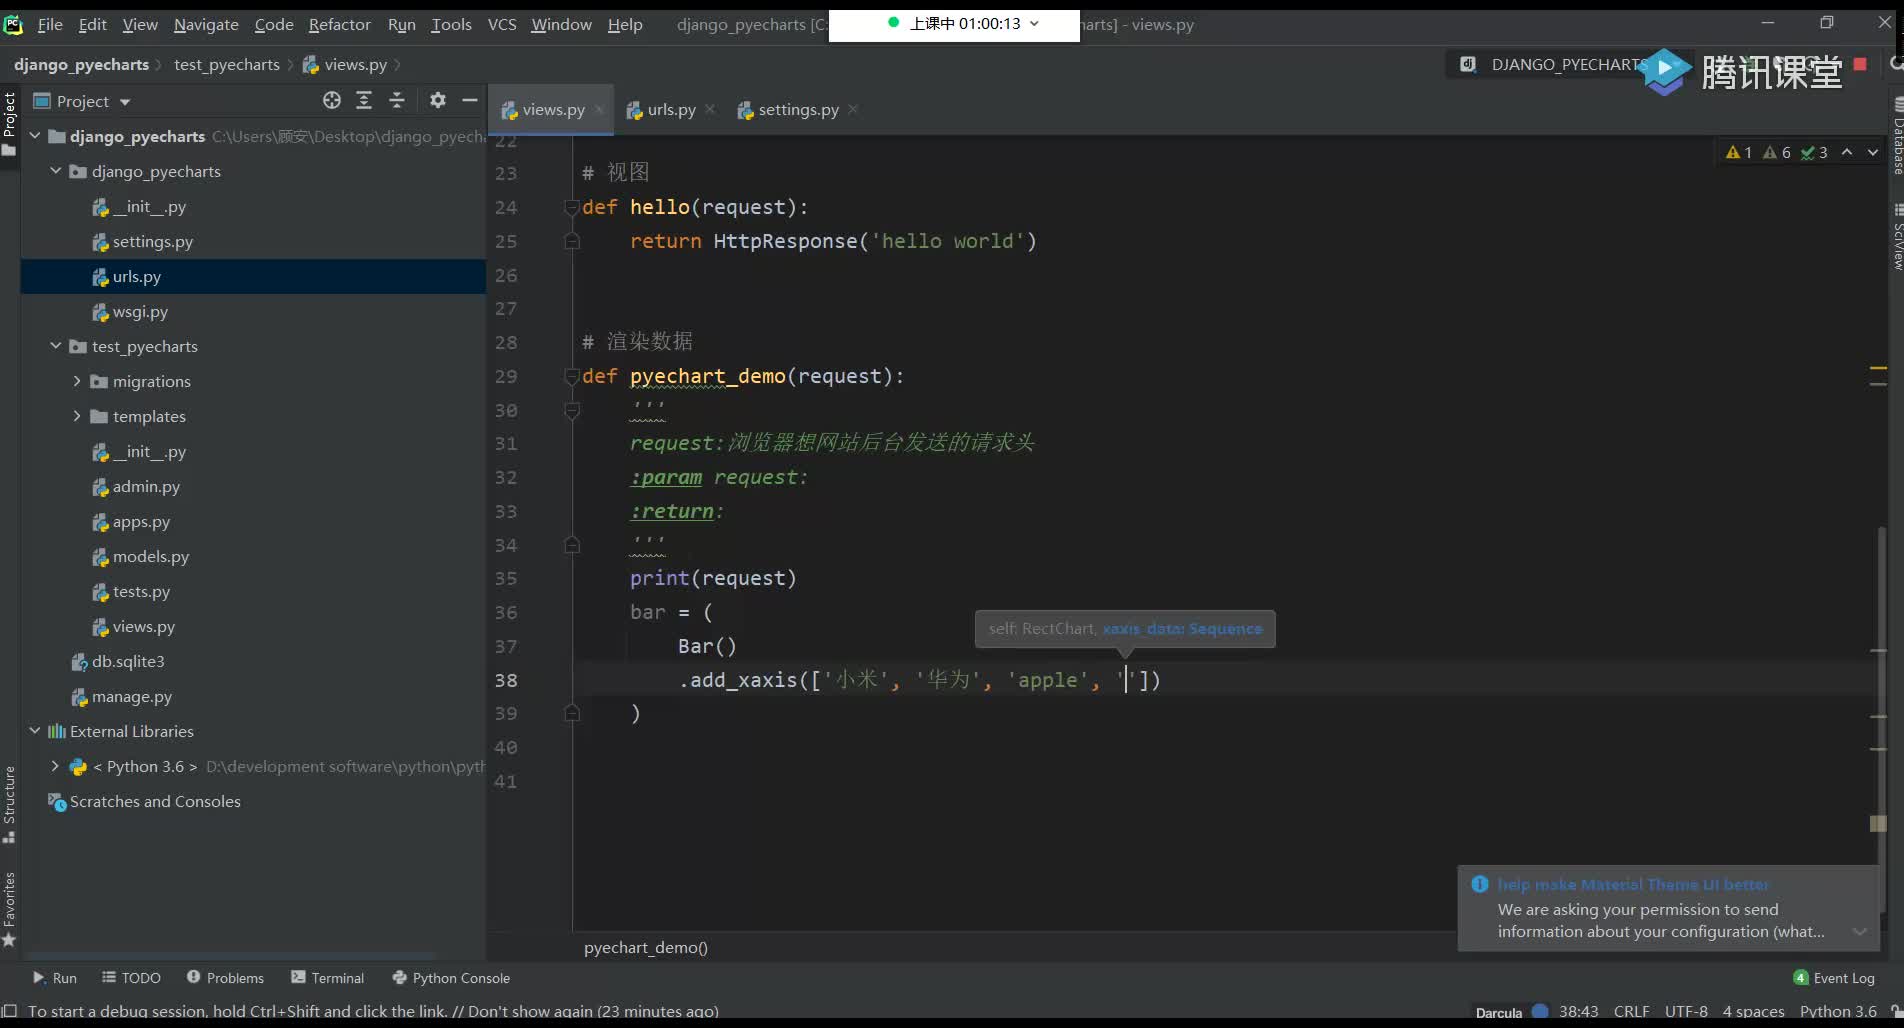Screen dimensions: 1904x1028
Task: Open Project panel settings gear
Action: tap(437, 100)
